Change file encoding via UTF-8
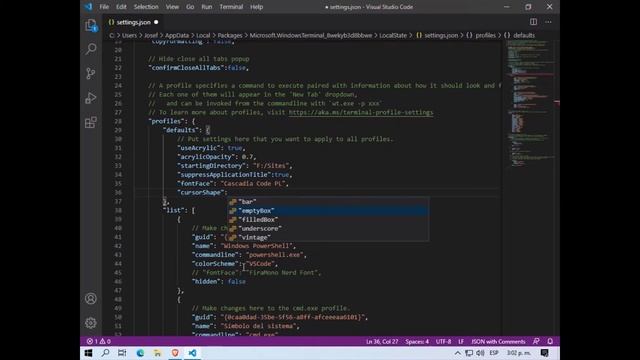Viewport: 640px width, 360px height. point(443,342)
